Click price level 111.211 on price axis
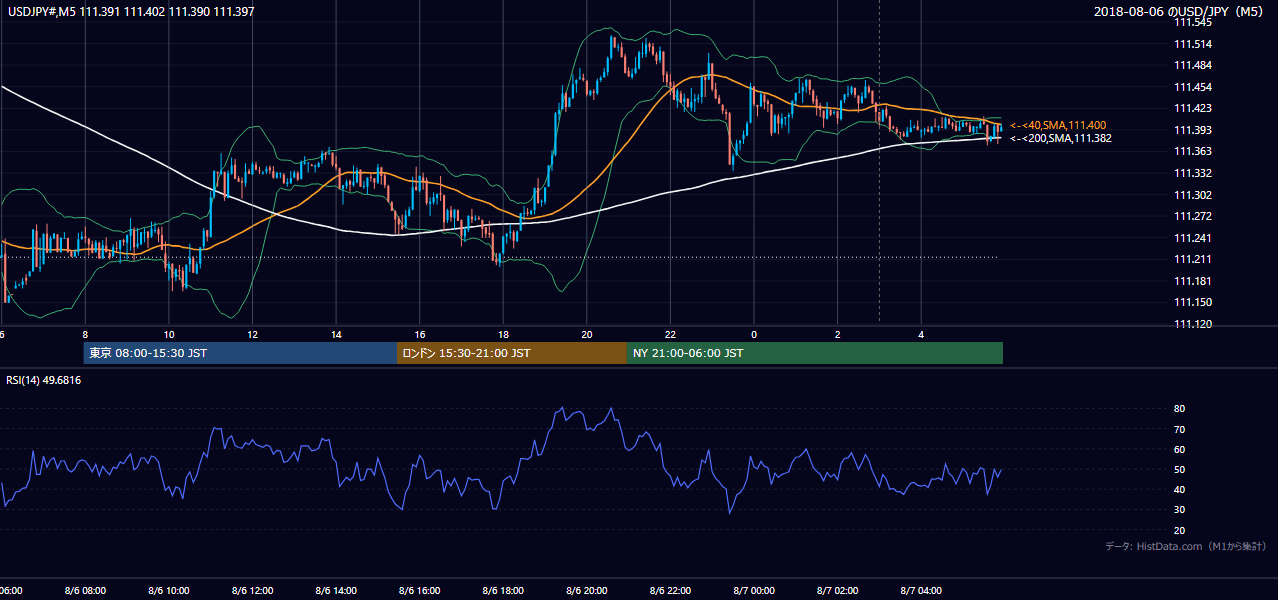This screenshot has width=1278, height=600. pos(1193,259)
